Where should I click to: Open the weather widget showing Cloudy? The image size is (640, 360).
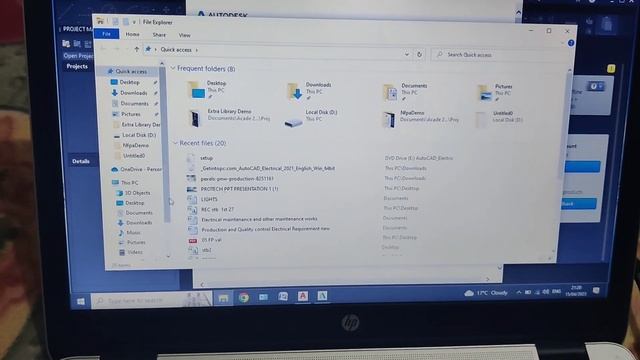point(486,293)
